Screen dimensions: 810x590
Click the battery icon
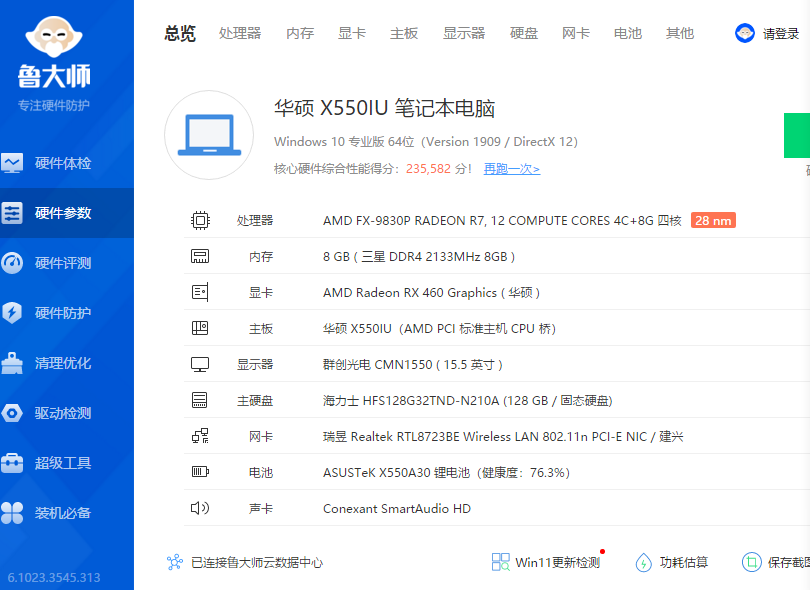click(x=200, y=472)
